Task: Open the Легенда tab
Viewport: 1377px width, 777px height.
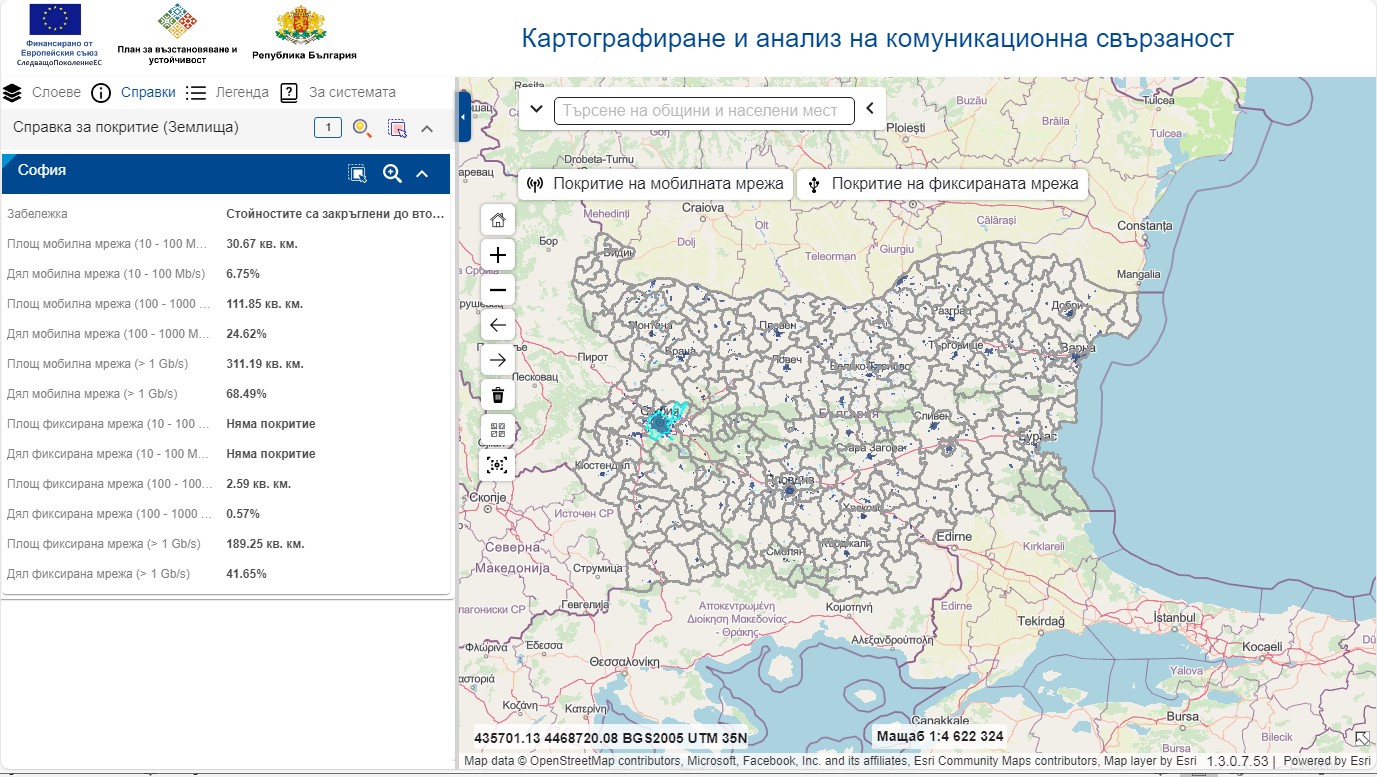Action: 242,92
